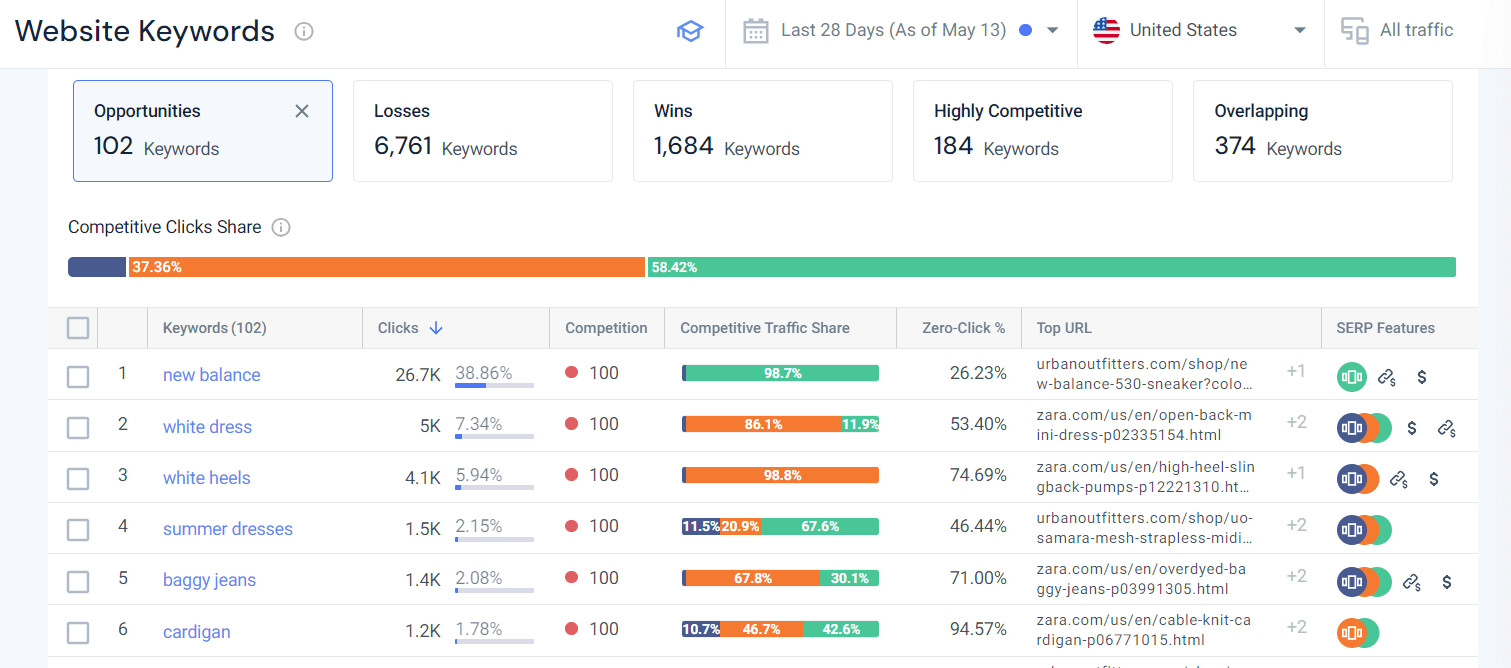Select the Highly Competitive keywords tab
Image resolution: width=1511 pixels, height=668 pixels.
[1042, 130]
